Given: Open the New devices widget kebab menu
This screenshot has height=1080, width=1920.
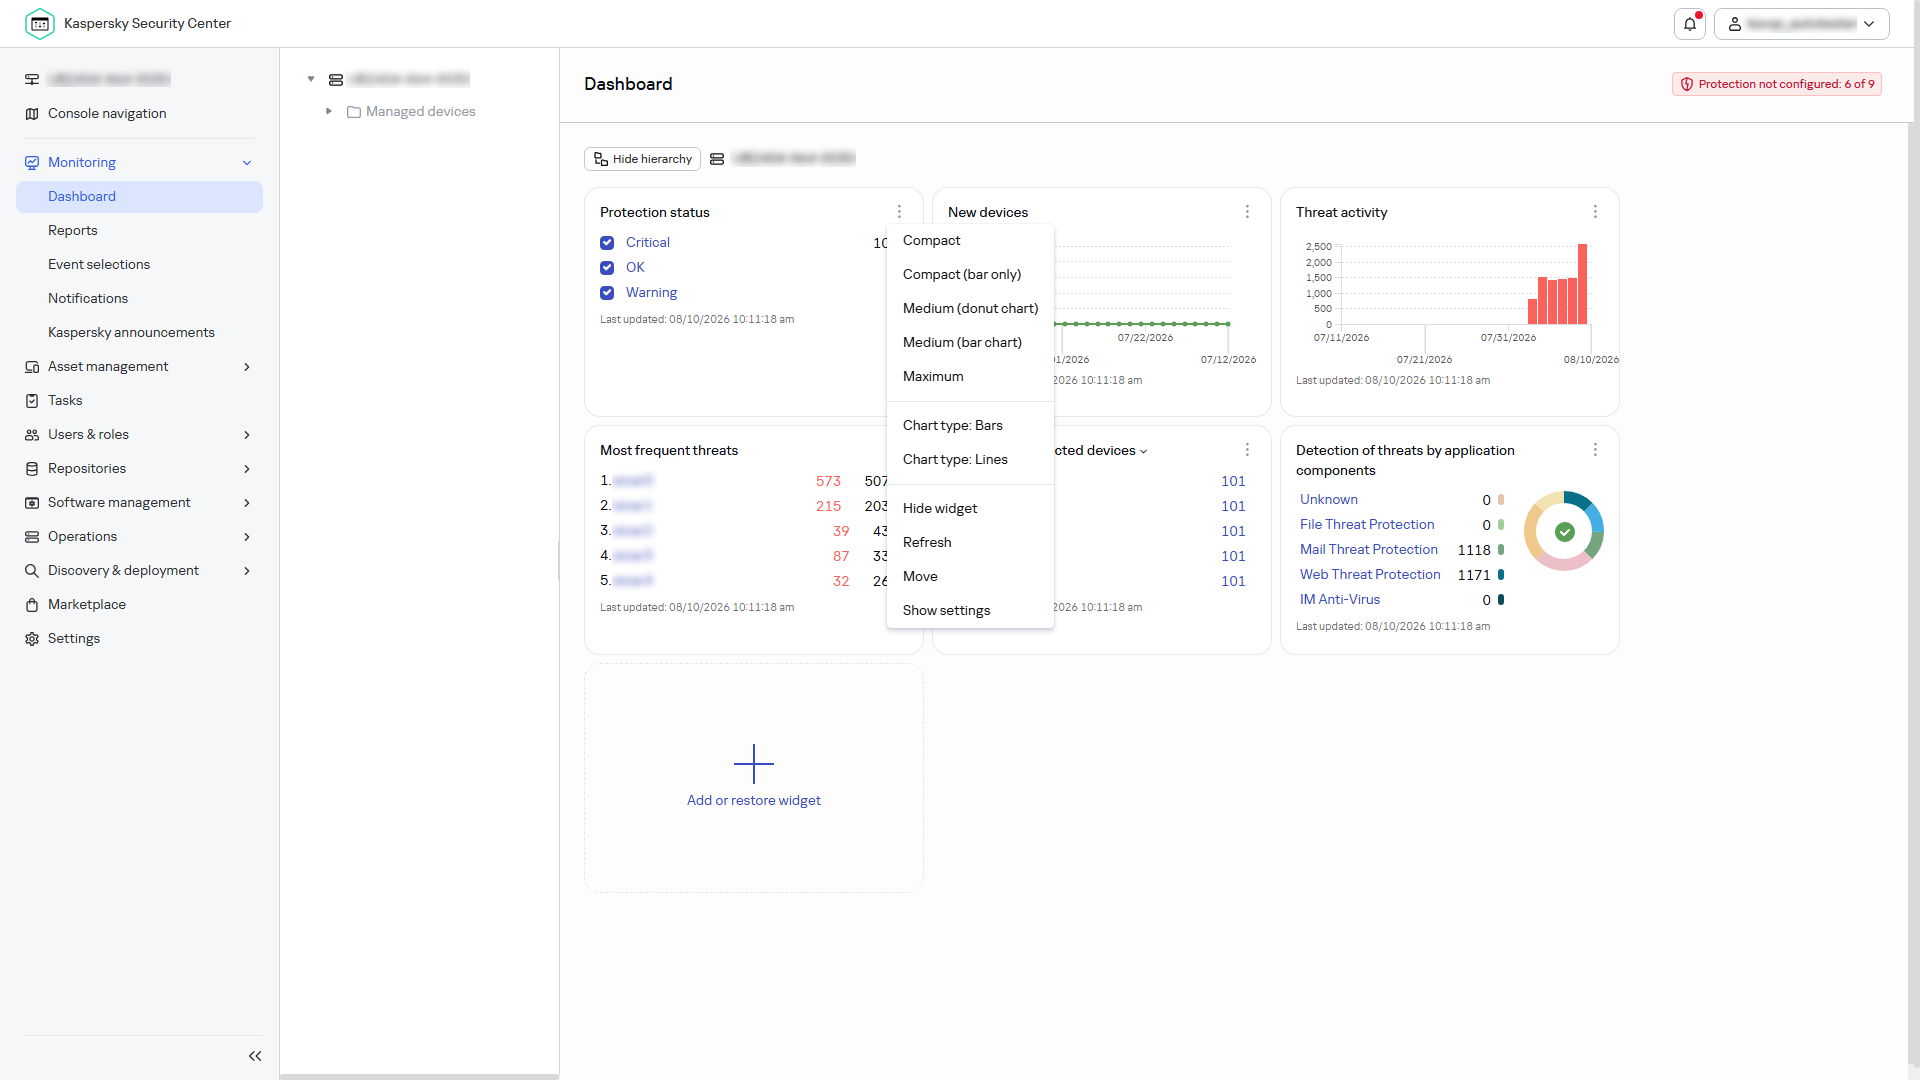Looking at the screenshot, I should [x=1247, y=212].
